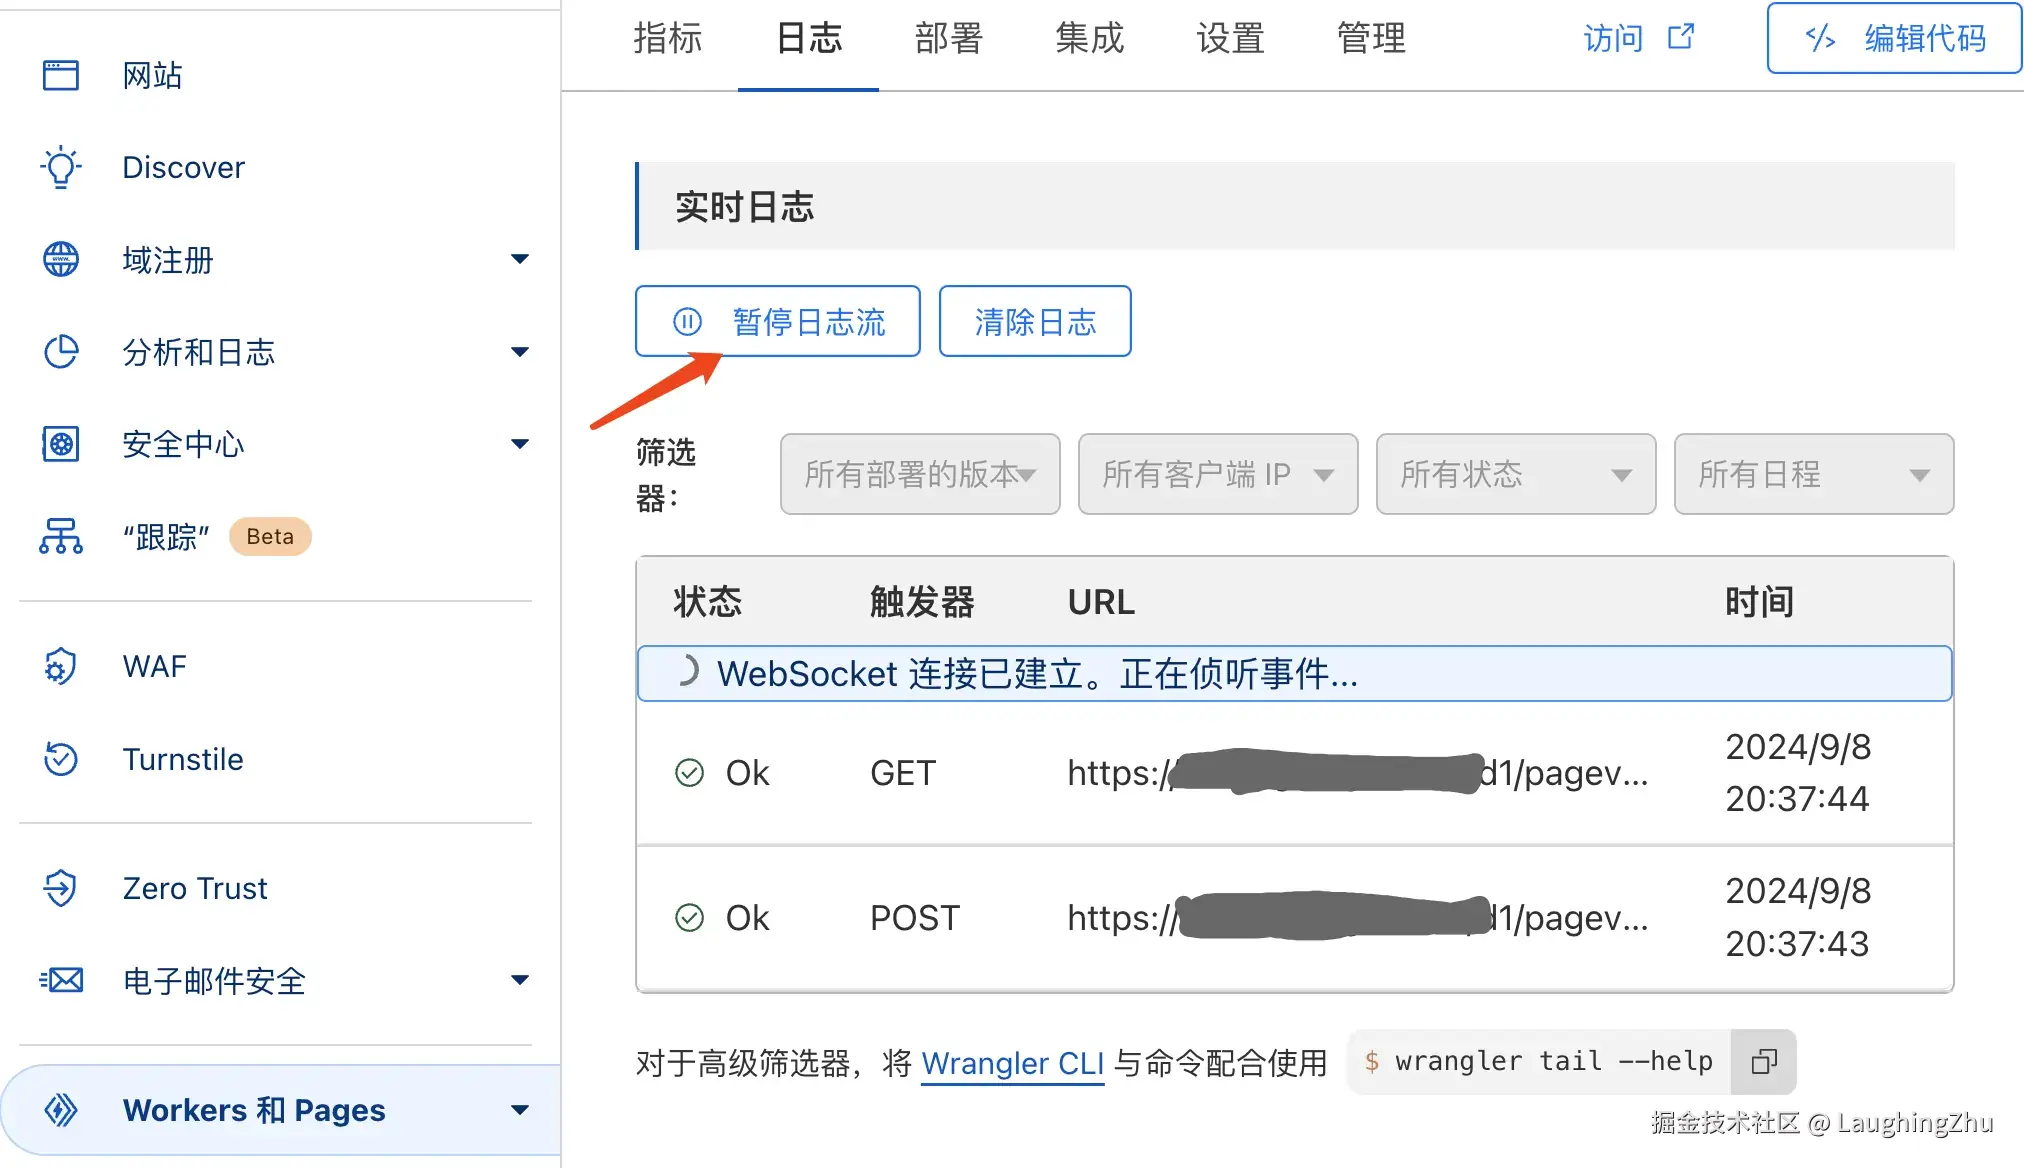The image size is (2024, 1168).
Task: Copy the wrangler tail command
Action: pyautogui.click(x=1764, y=1061)
